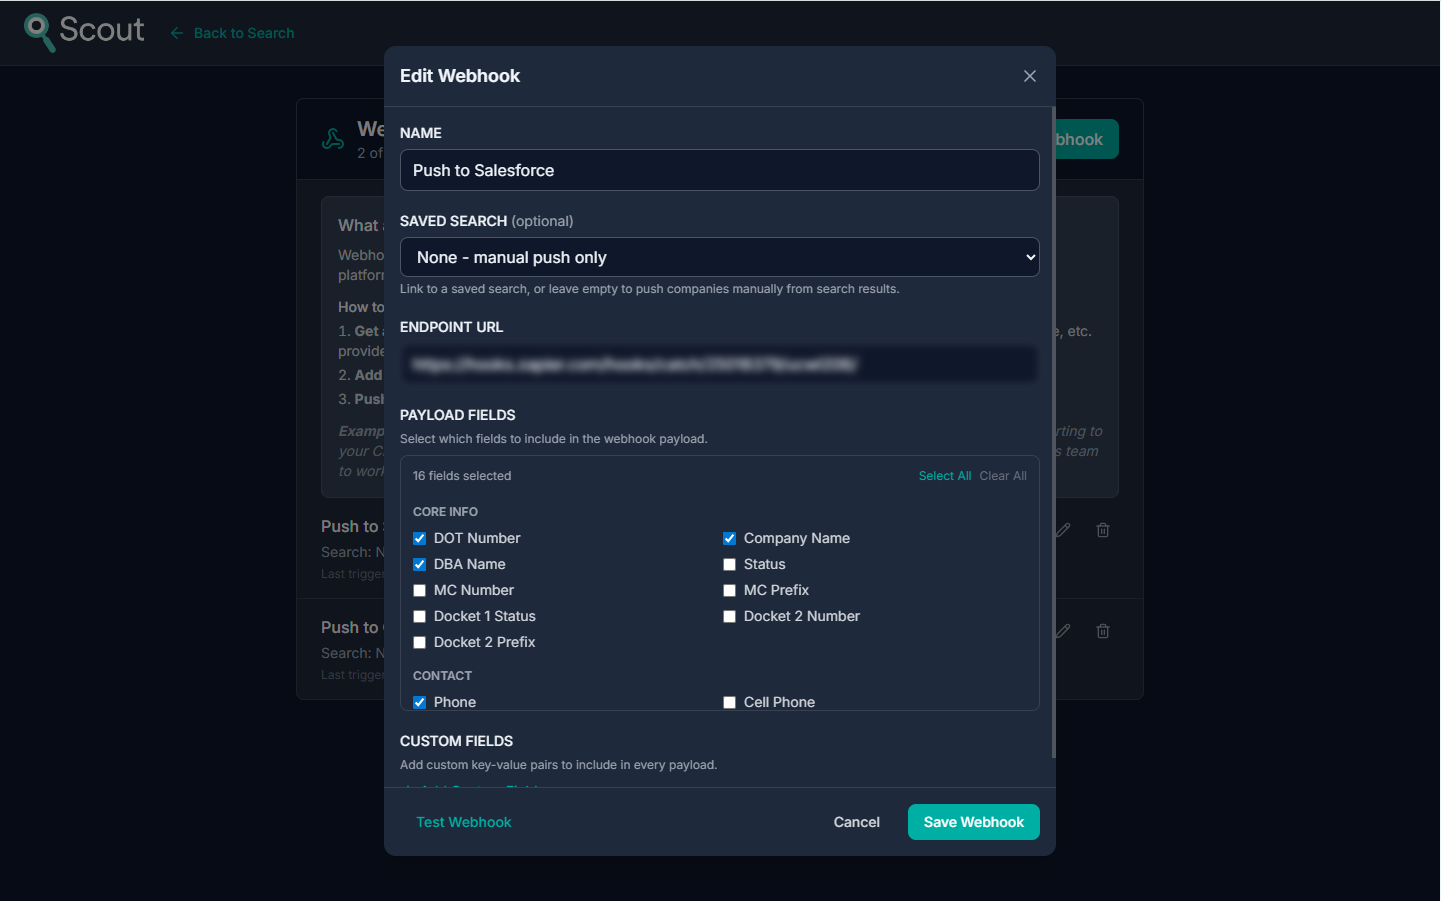Dismiss the Edit Webhook dialog with the X

[x=1029, y=75]
